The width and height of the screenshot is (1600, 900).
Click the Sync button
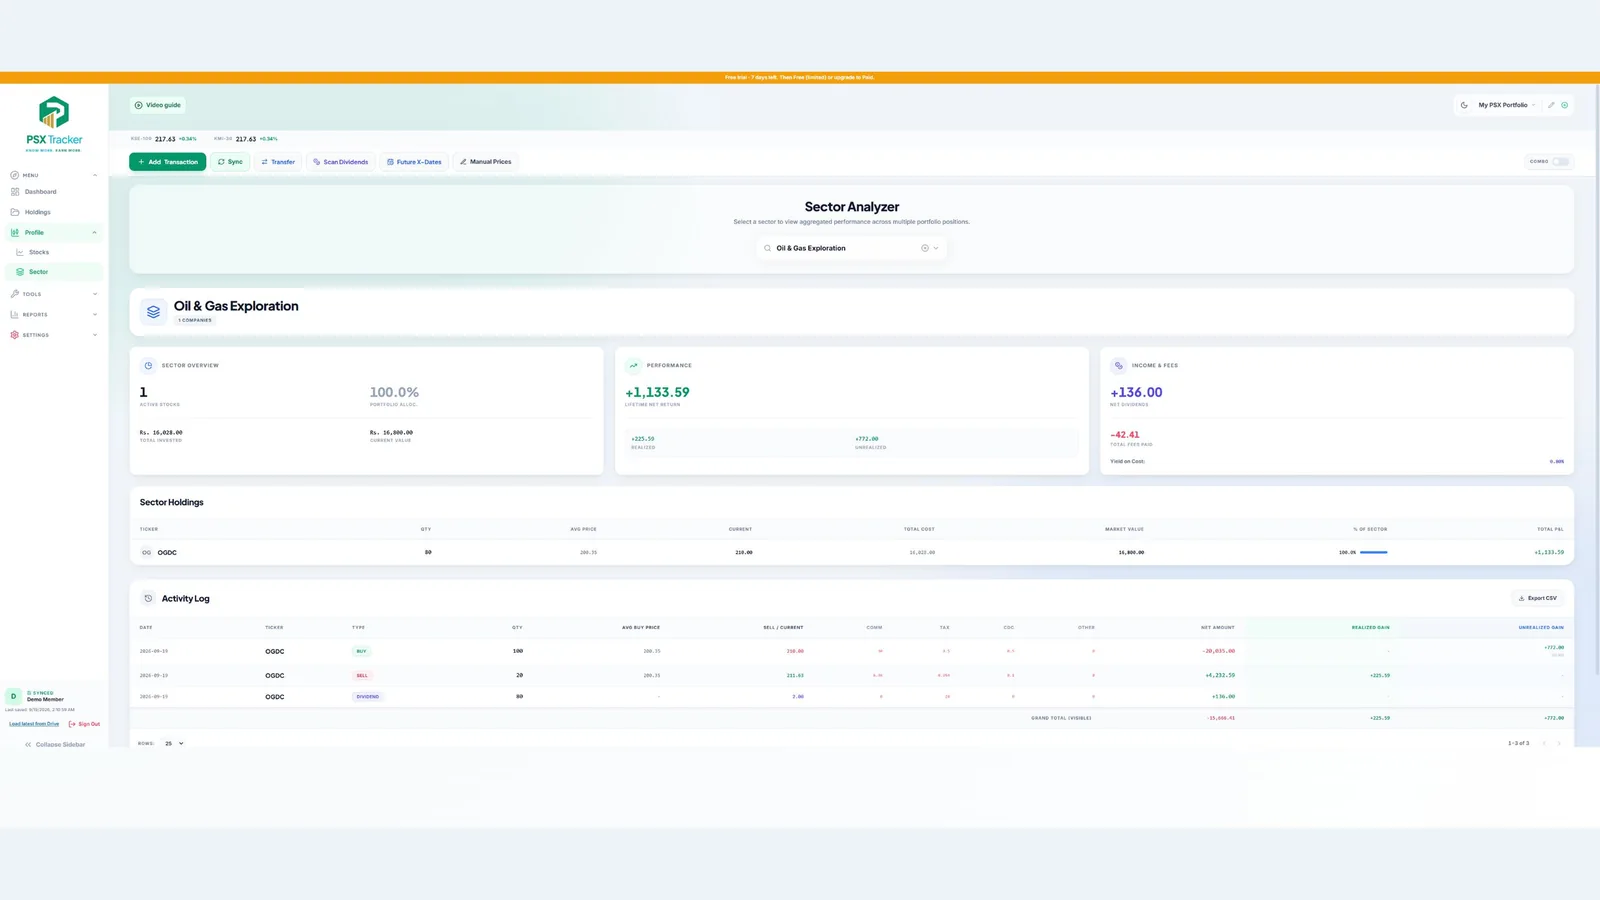230,162
